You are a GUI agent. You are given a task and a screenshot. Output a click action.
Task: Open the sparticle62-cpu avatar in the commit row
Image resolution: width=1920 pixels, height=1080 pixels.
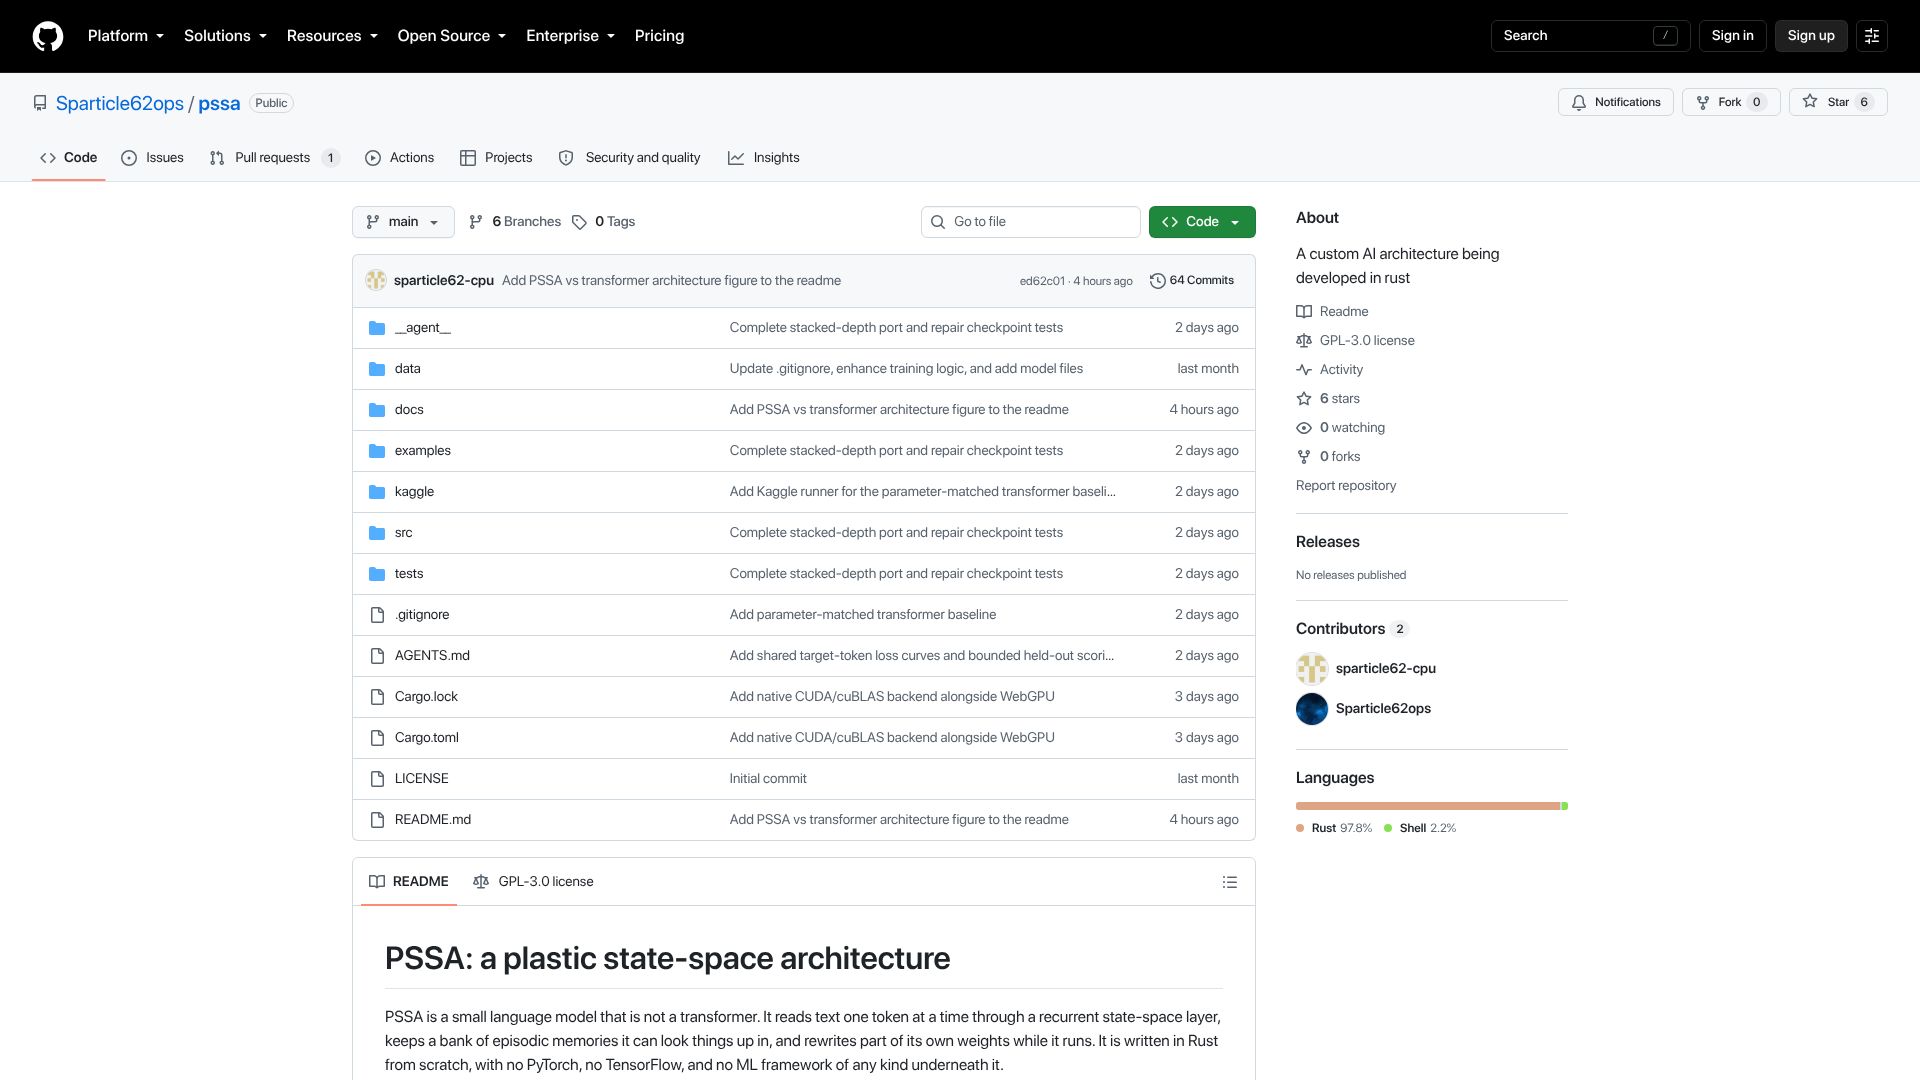(376, 281)
